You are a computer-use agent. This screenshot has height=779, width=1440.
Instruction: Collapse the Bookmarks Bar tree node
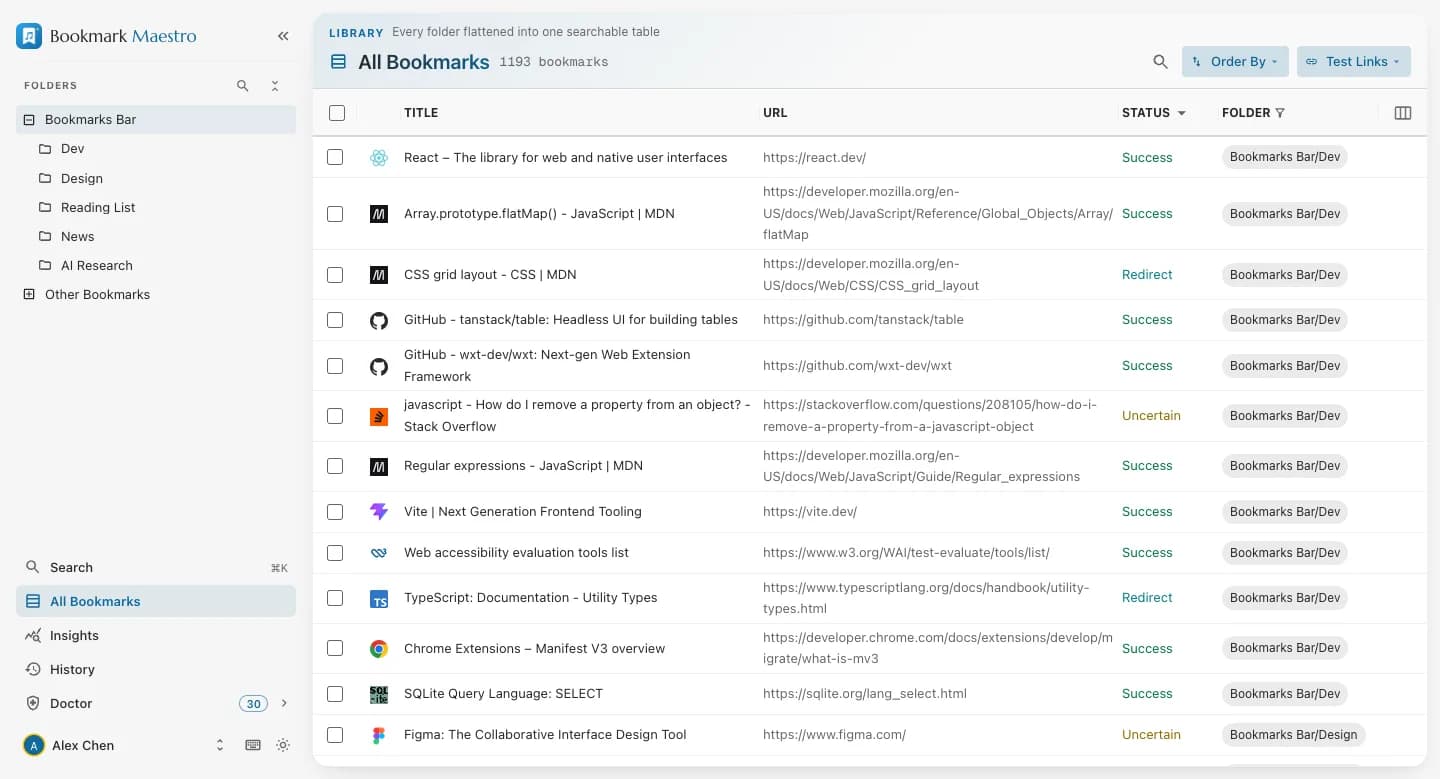pos(29,120)
